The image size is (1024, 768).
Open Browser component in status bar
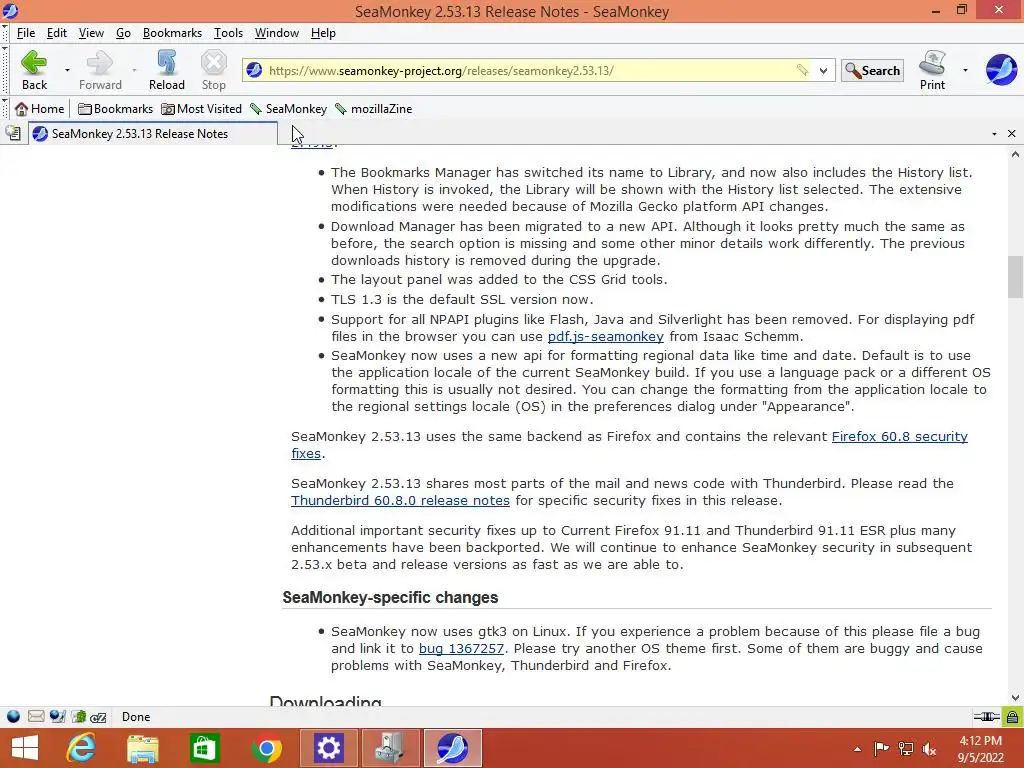pyautogui.click(x=13, y=716)
